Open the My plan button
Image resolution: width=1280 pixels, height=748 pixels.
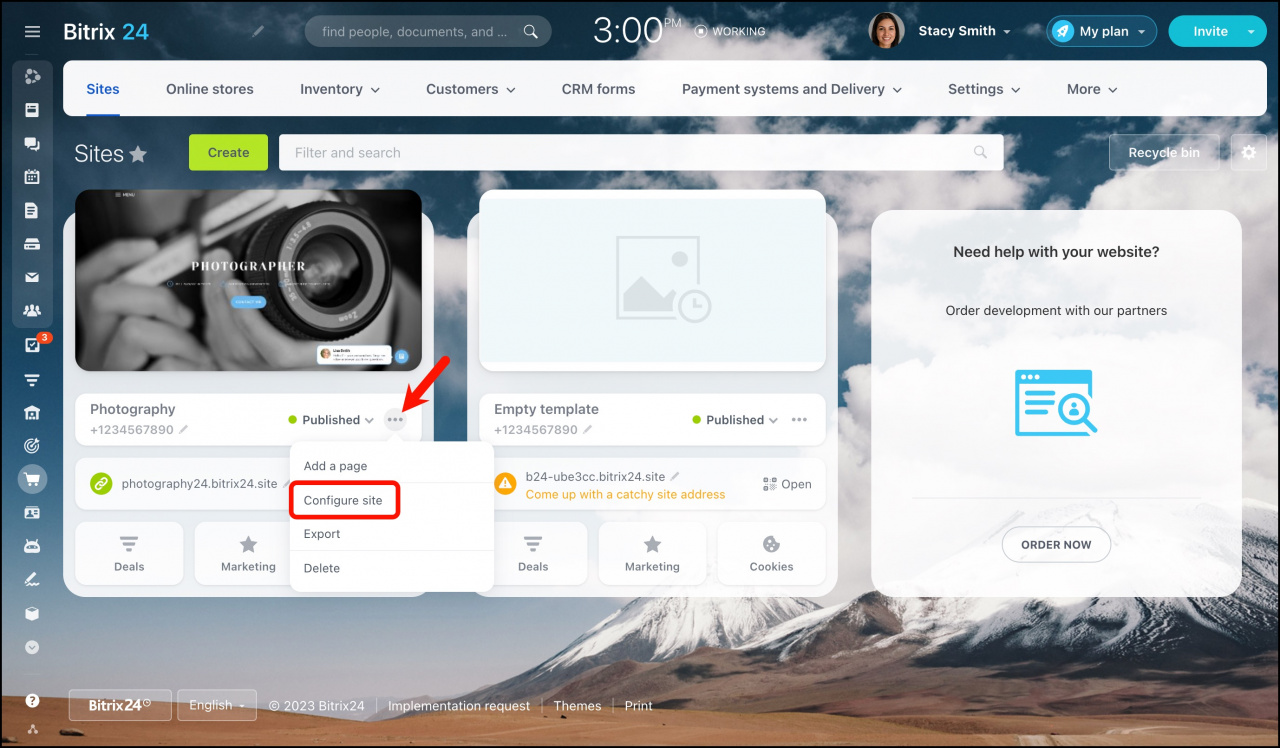click(x=1102, y=32)
